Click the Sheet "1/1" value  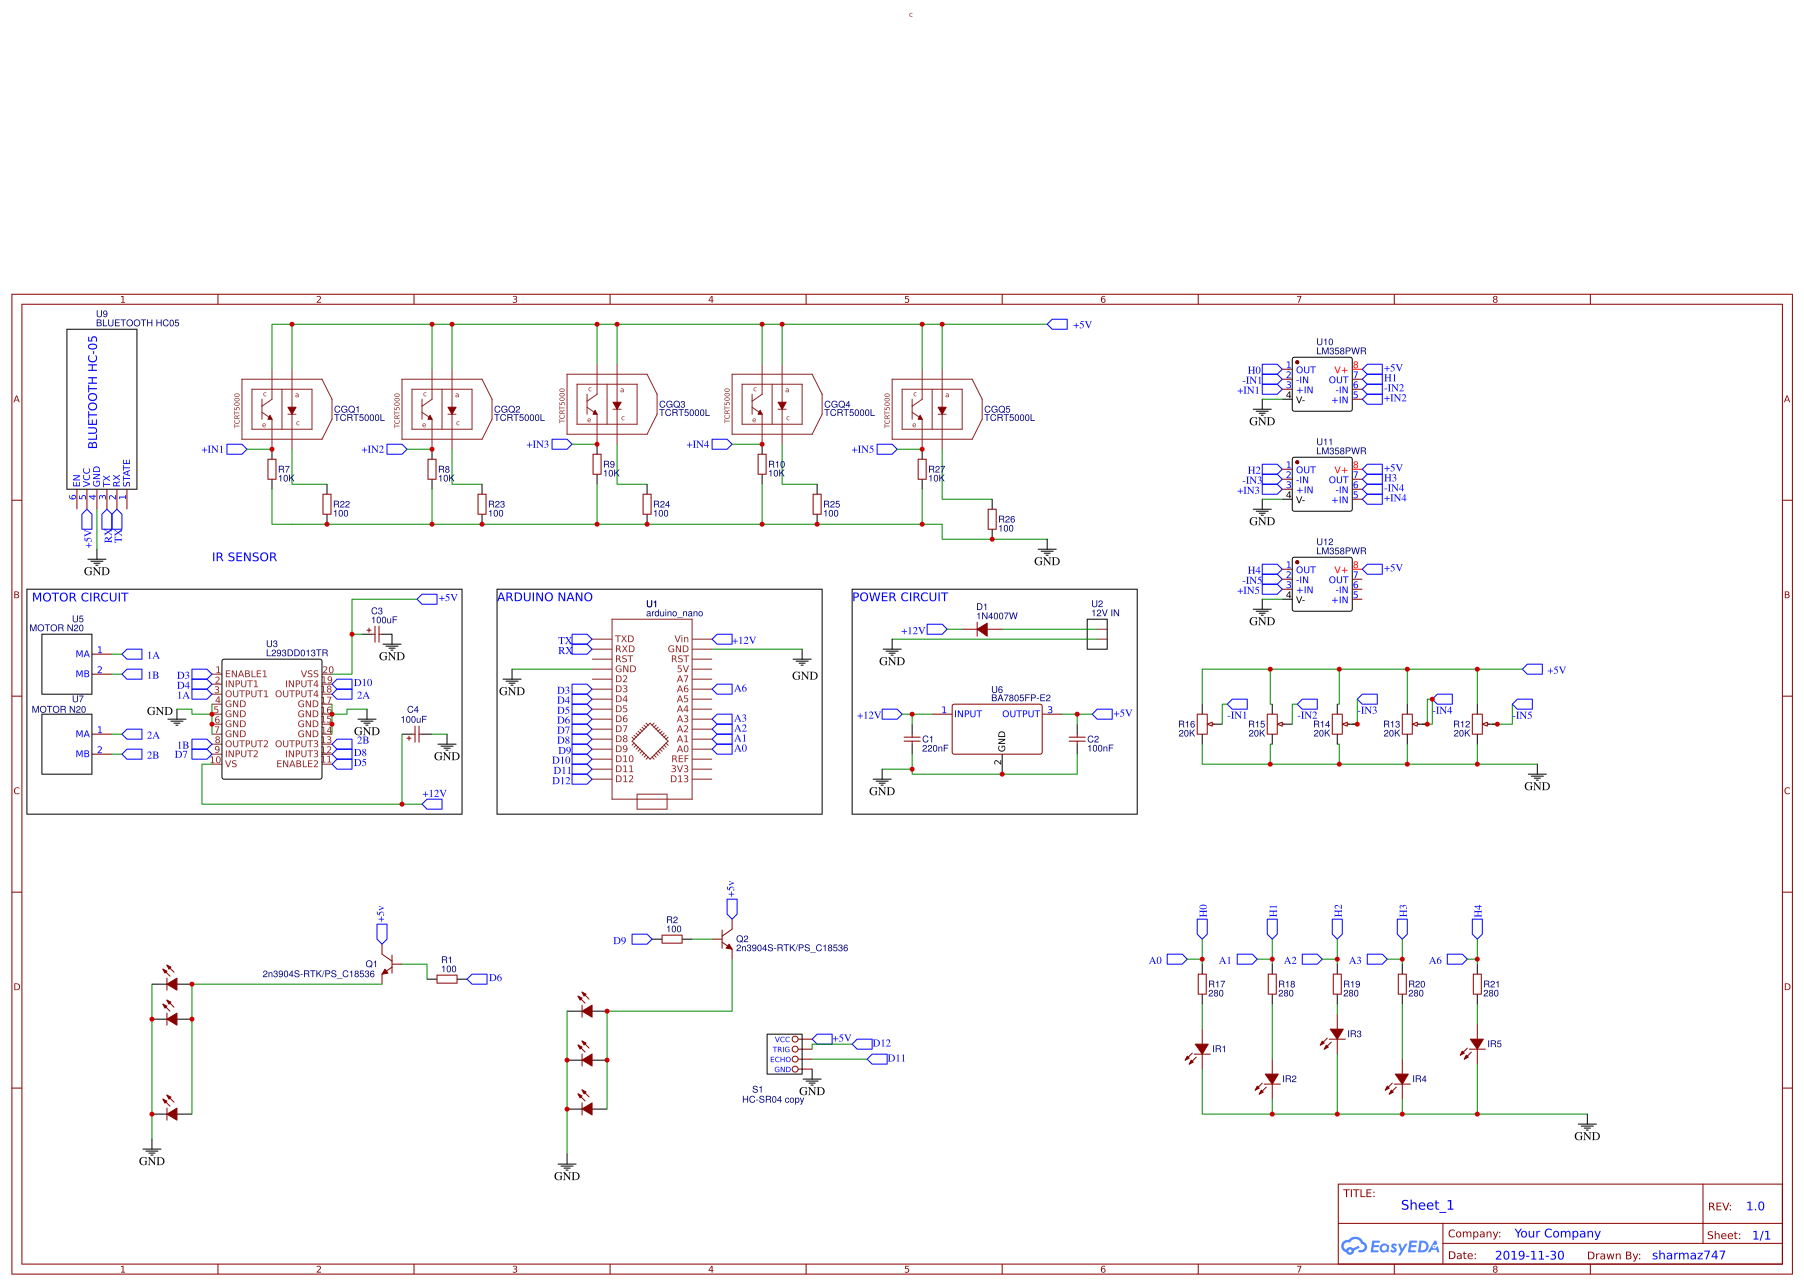[1761, 1235]
